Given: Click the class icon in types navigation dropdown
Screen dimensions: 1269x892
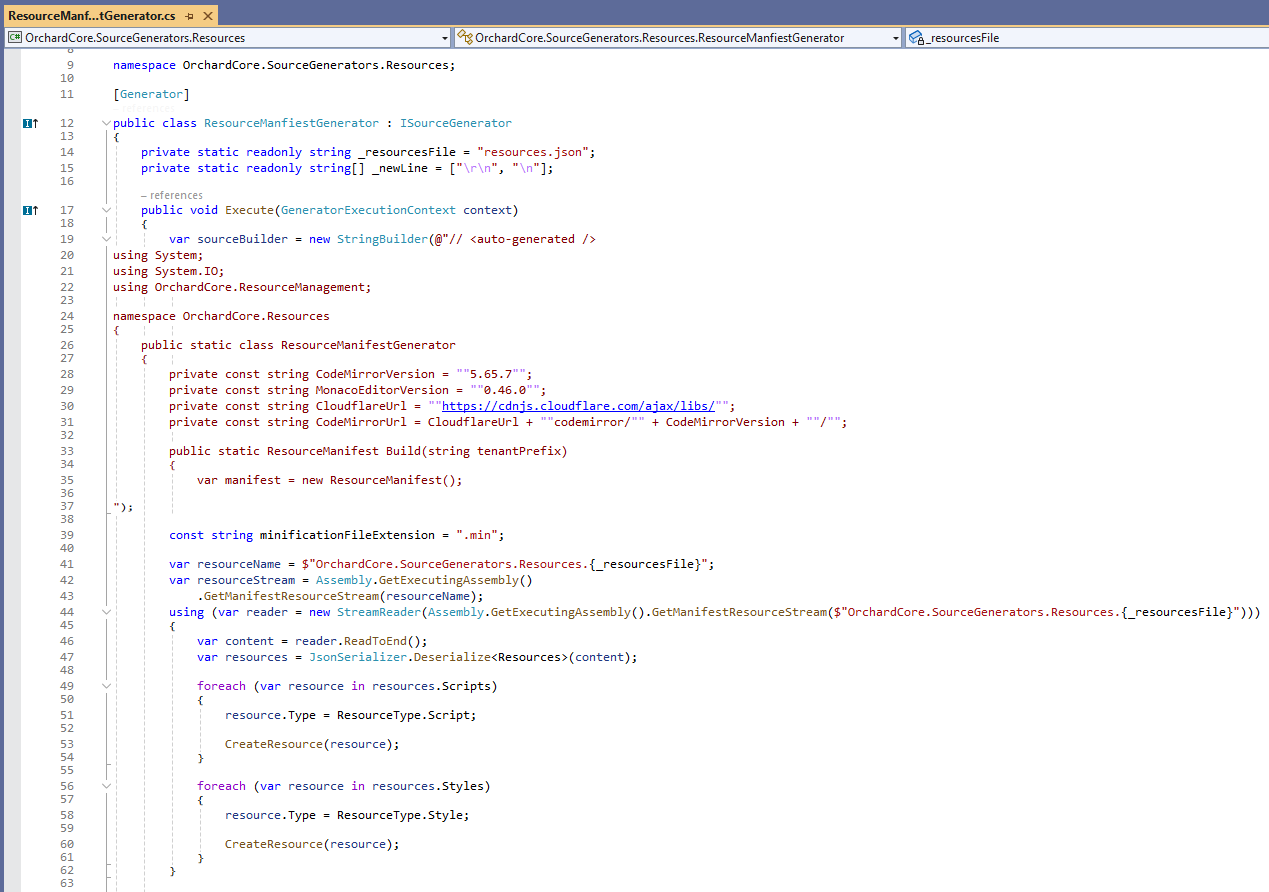Looking at the screenshot, I should 465,37.
